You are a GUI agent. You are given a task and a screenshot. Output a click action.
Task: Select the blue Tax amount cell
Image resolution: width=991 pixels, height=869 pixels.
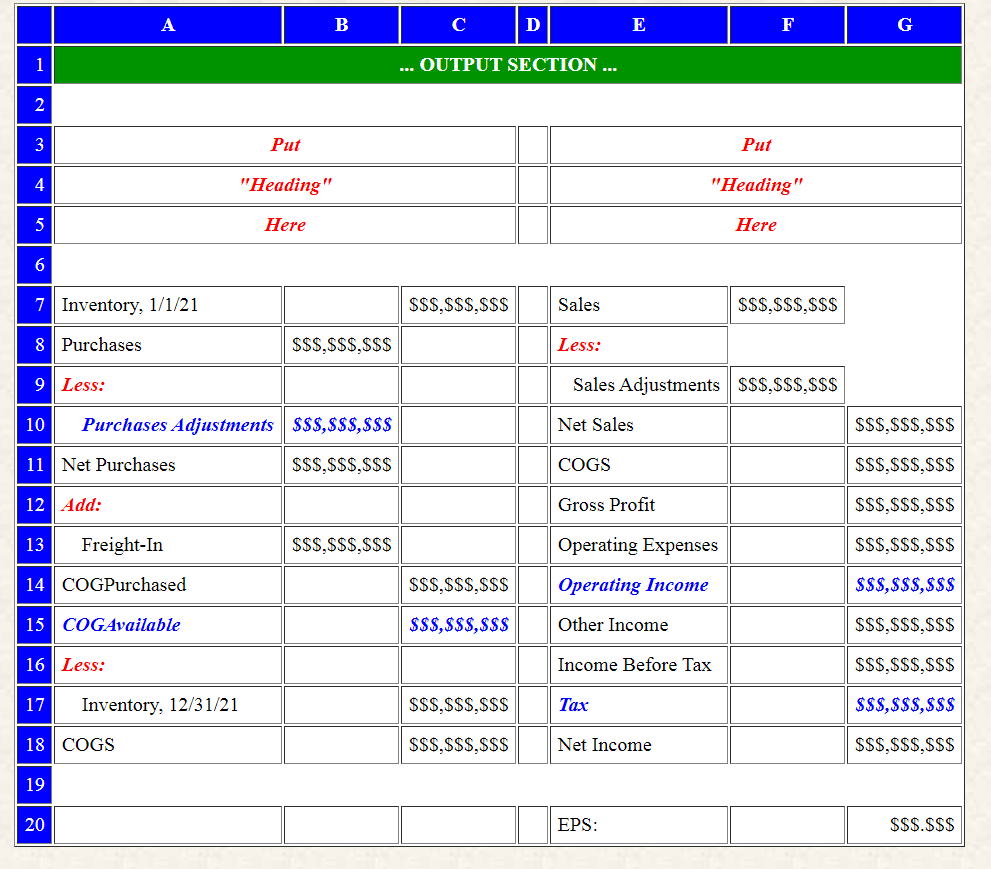[903, 704]
